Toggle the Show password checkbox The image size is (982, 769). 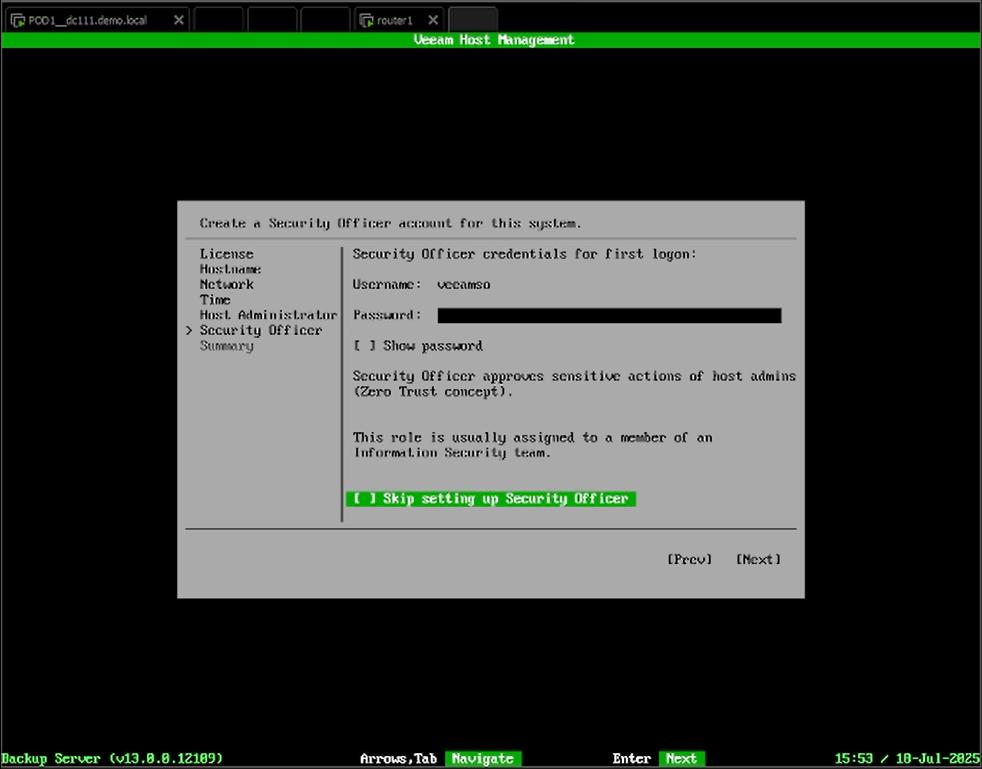pos(365,346)
